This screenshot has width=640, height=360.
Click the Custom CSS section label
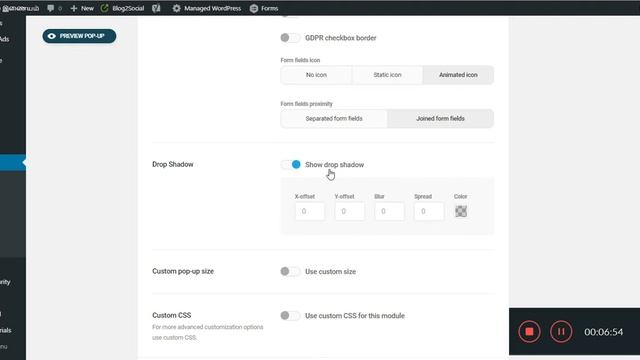pyautogui.click(x=171, y=315)
